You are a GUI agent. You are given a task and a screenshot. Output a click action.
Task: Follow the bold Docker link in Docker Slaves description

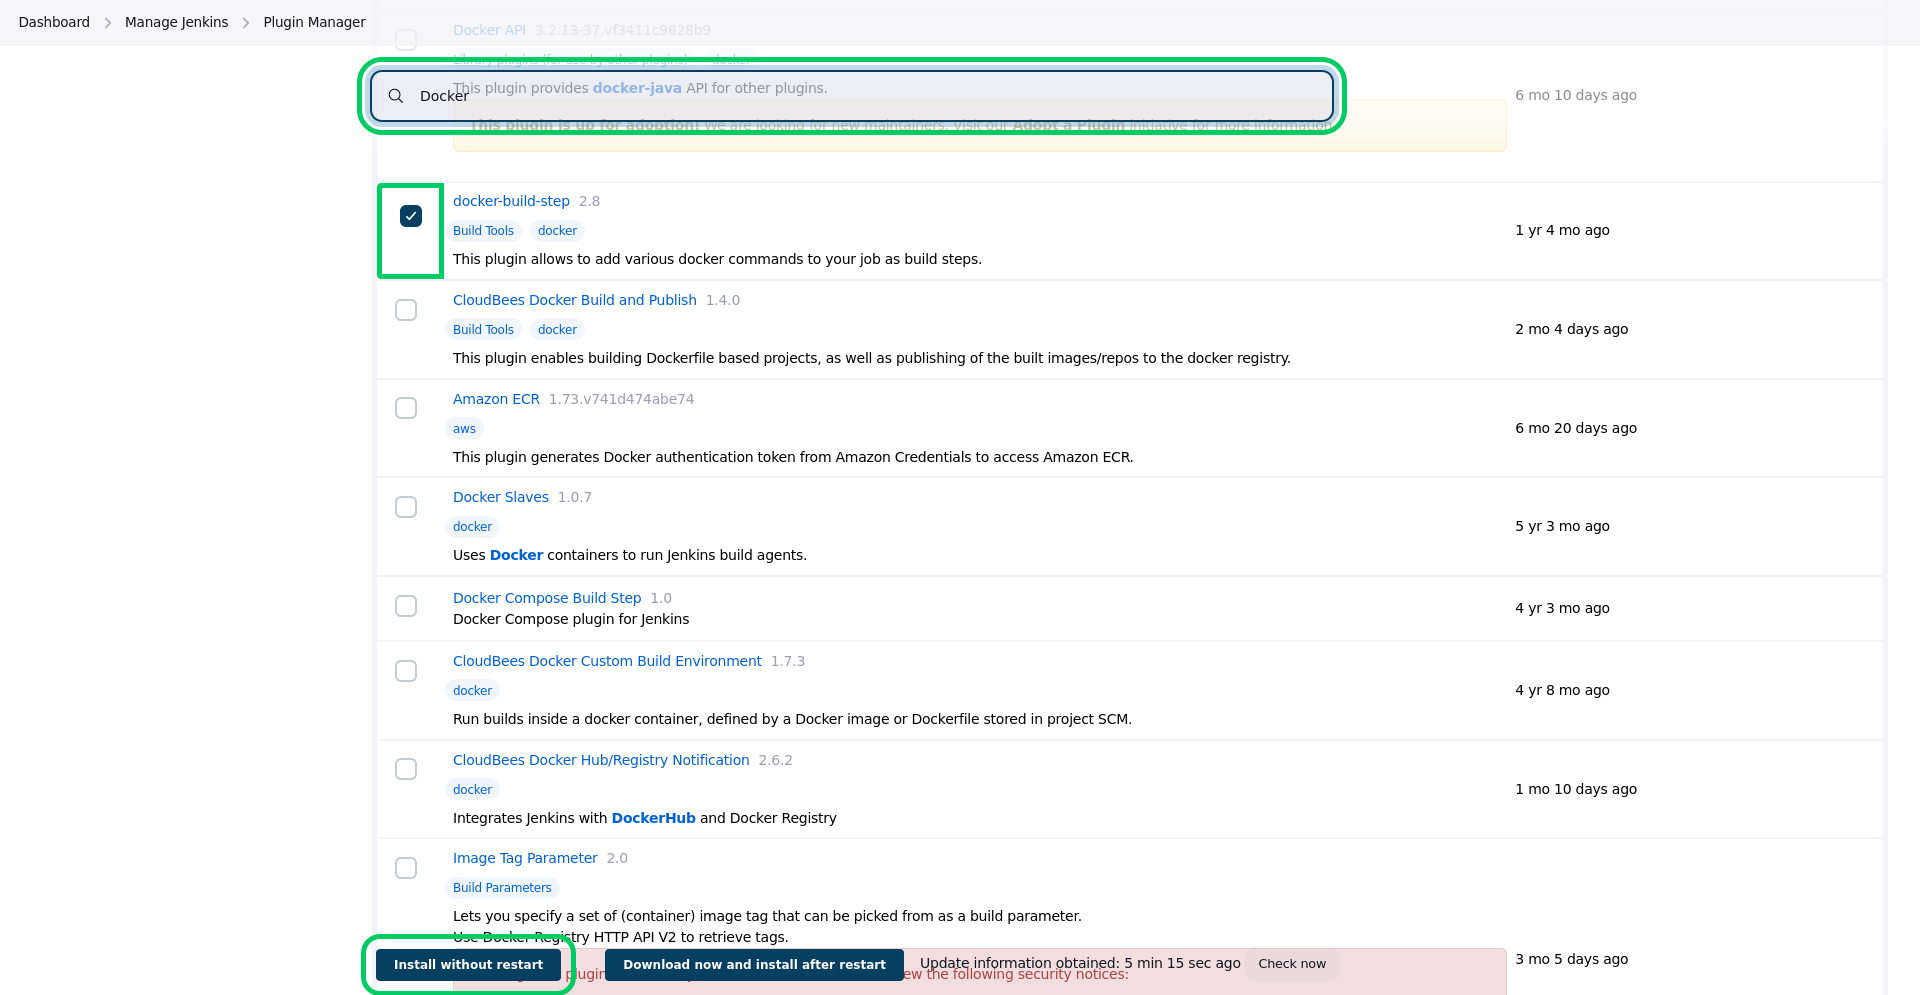tap(516, 555)
